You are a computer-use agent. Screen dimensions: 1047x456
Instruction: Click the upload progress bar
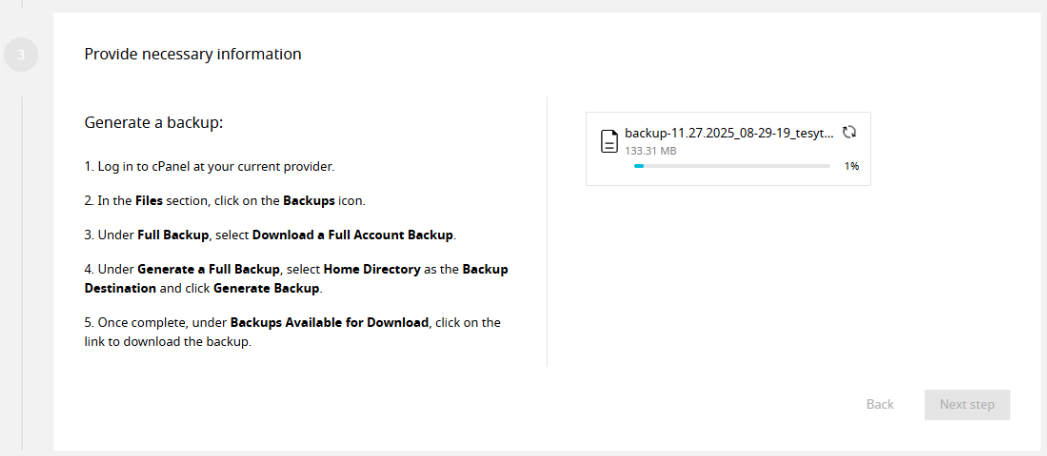coord(732,166)
